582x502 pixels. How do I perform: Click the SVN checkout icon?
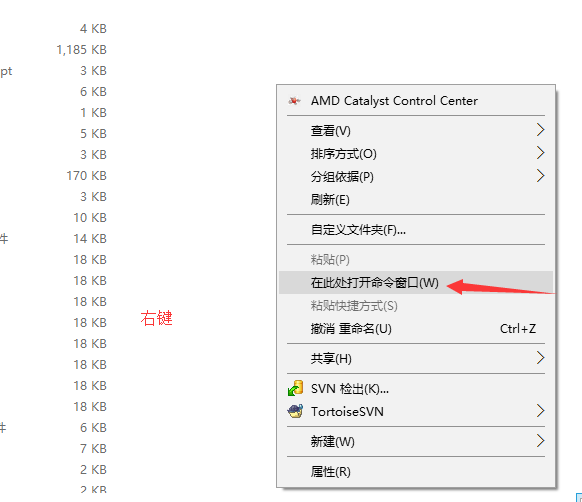[296, 388]
